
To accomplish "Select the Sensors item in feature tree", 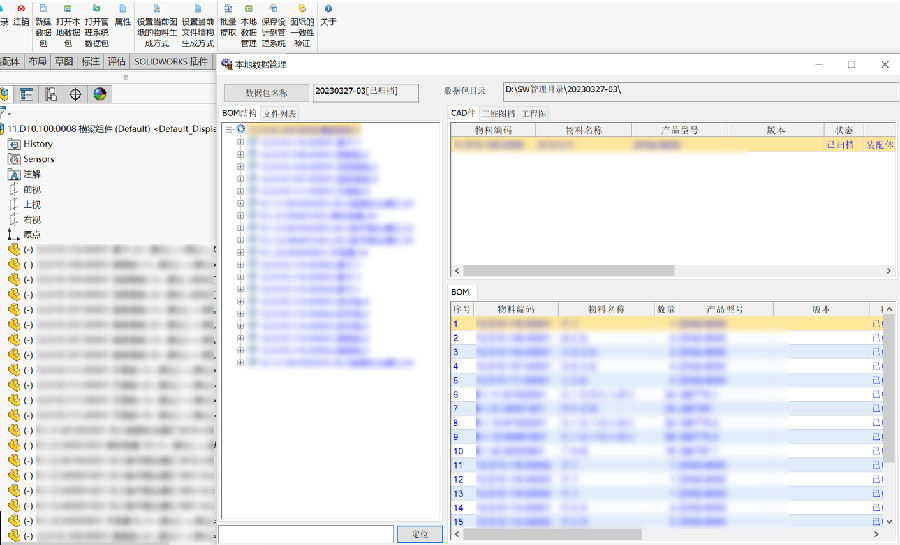I will 38,159.
